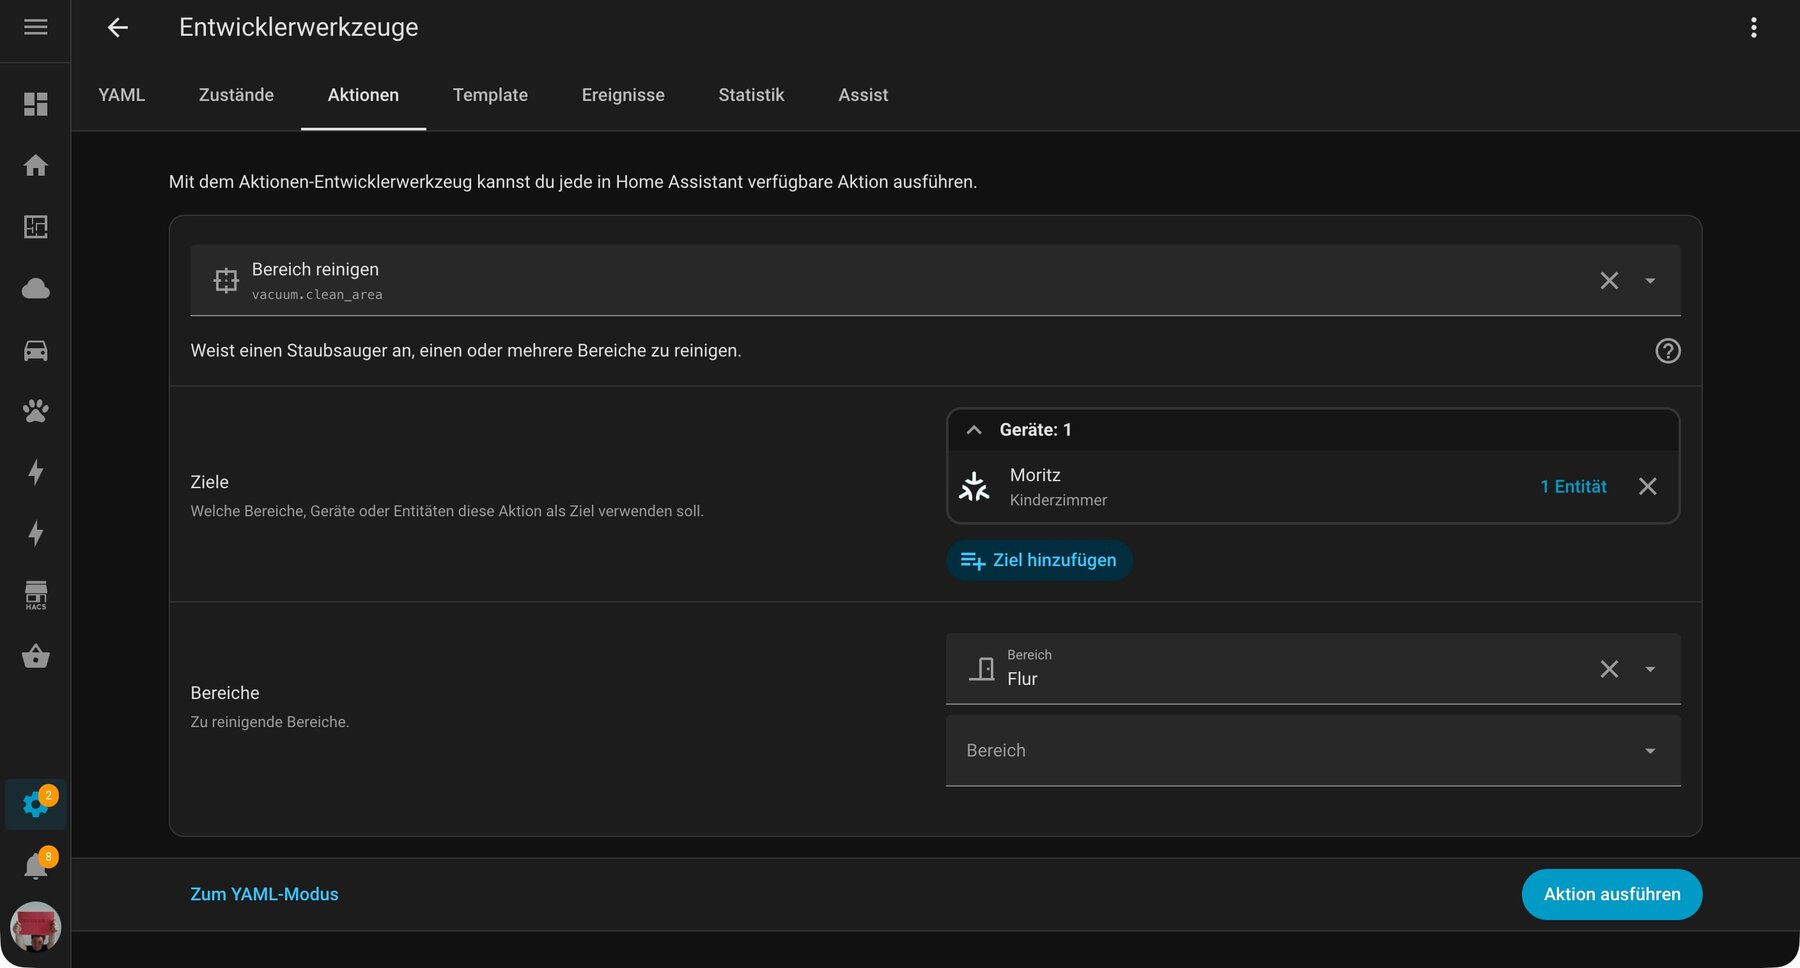The height and width of the screenshot is (968, 1800).
Task: Switch to YAML mode link
Action: (264, 894)
